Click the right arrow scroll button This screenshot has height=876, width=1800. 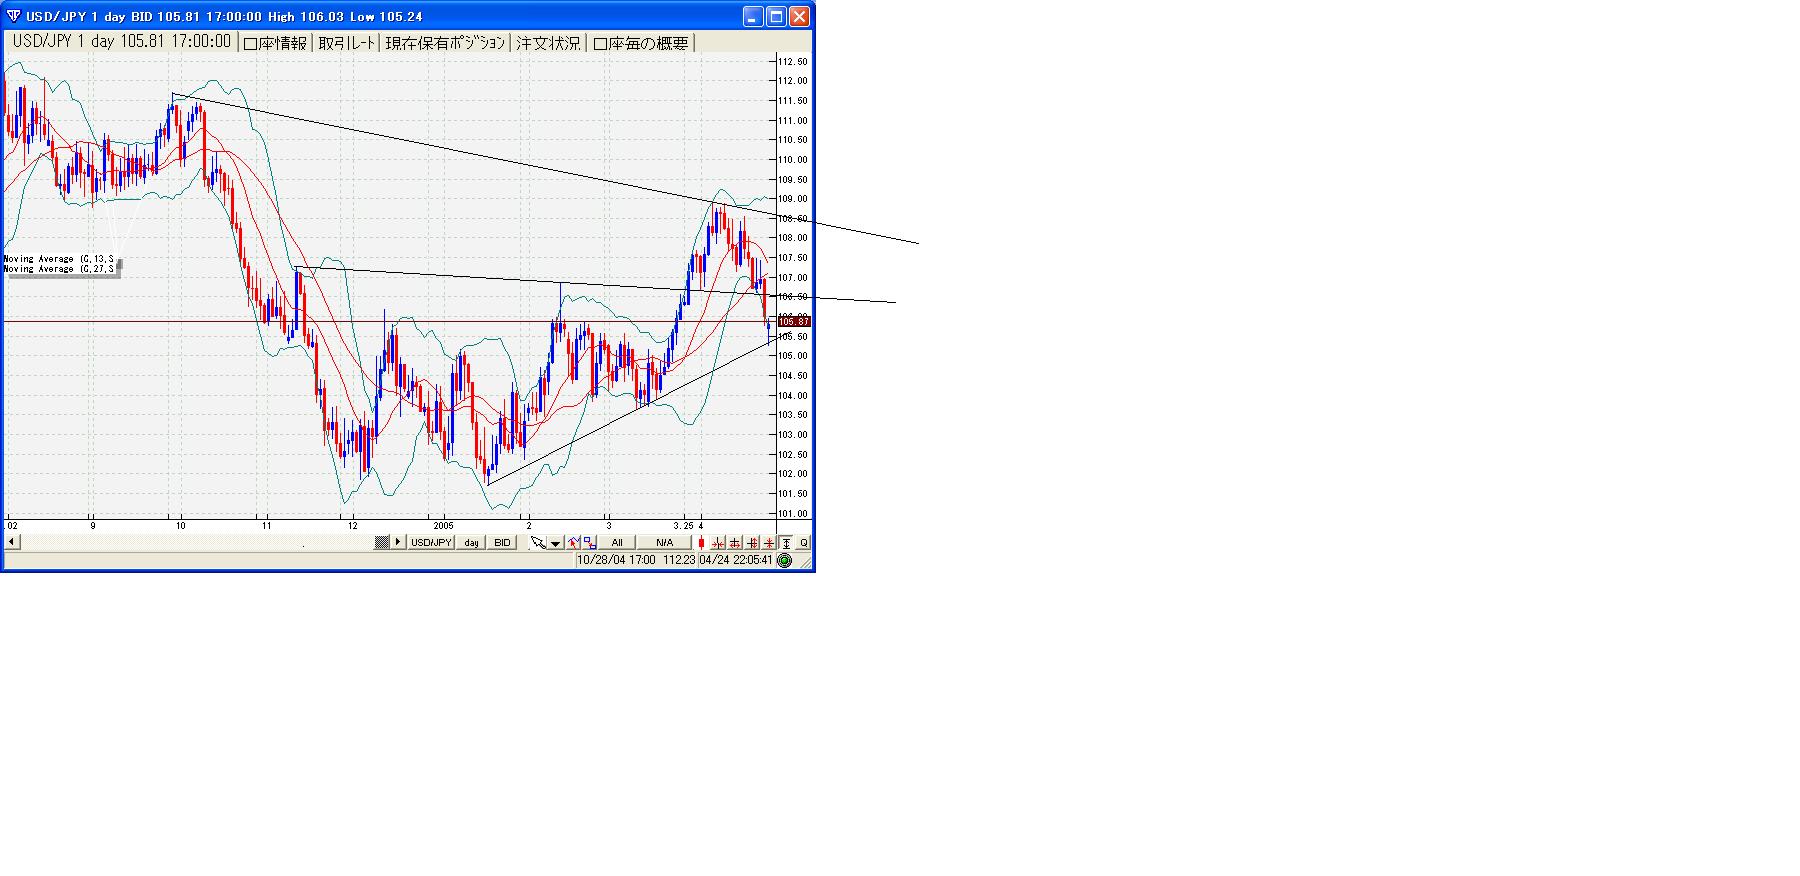[x=398, y=542]
